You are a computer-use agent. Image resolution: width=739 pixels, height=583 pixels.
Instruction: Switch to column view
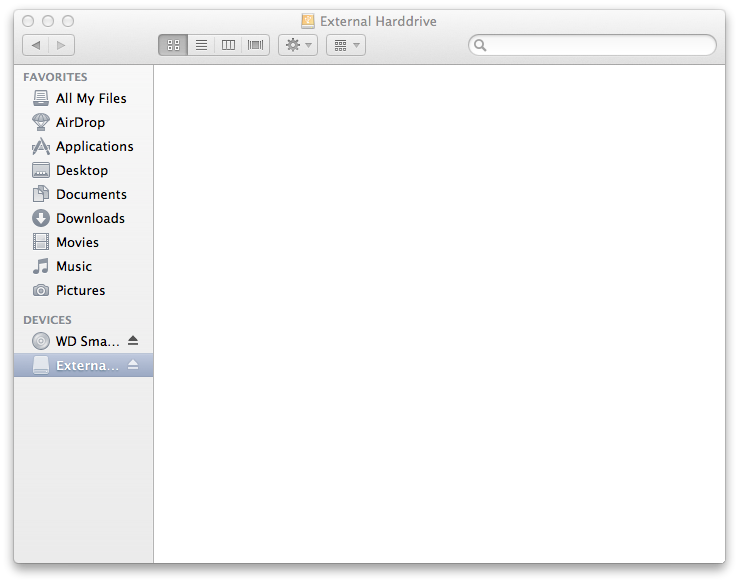[x=228, y=45]
